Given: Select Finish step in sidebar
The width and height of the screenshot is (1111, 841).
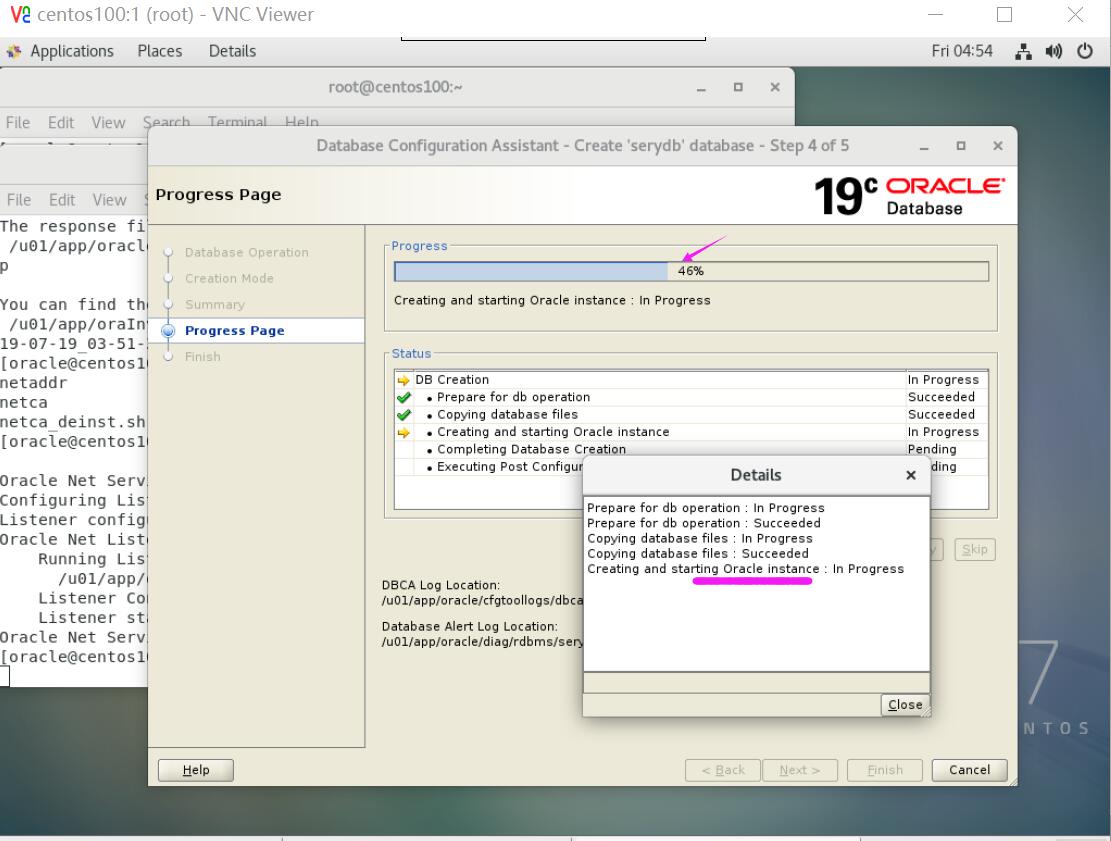Looking at the screenshot, I should (203, 356).
